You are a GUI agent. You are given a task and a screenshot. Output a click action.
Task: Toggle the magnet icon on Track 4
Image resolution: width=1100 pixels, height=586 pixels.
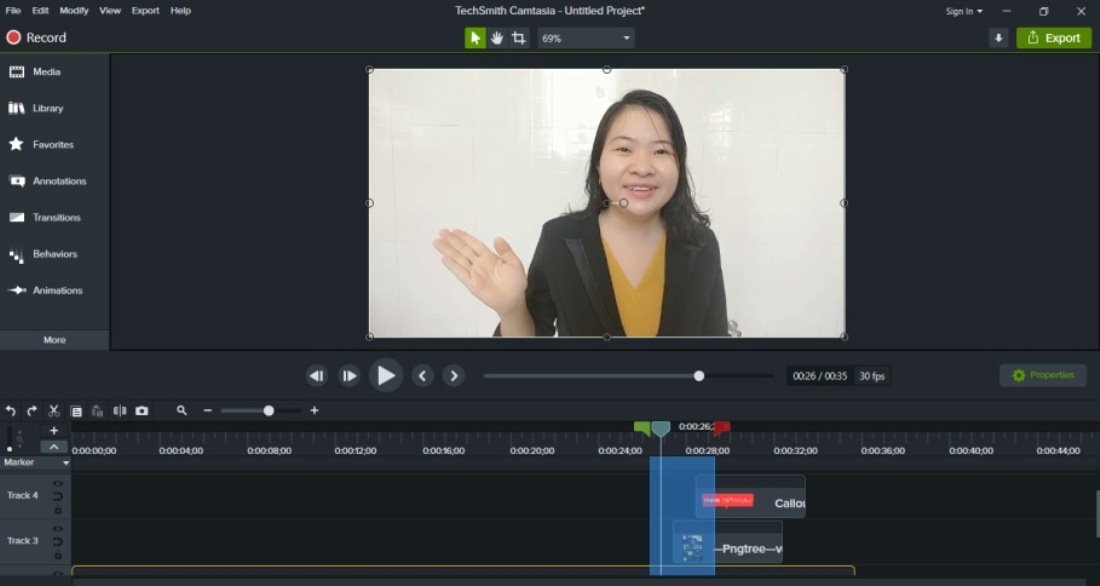(x=58, y=496)
